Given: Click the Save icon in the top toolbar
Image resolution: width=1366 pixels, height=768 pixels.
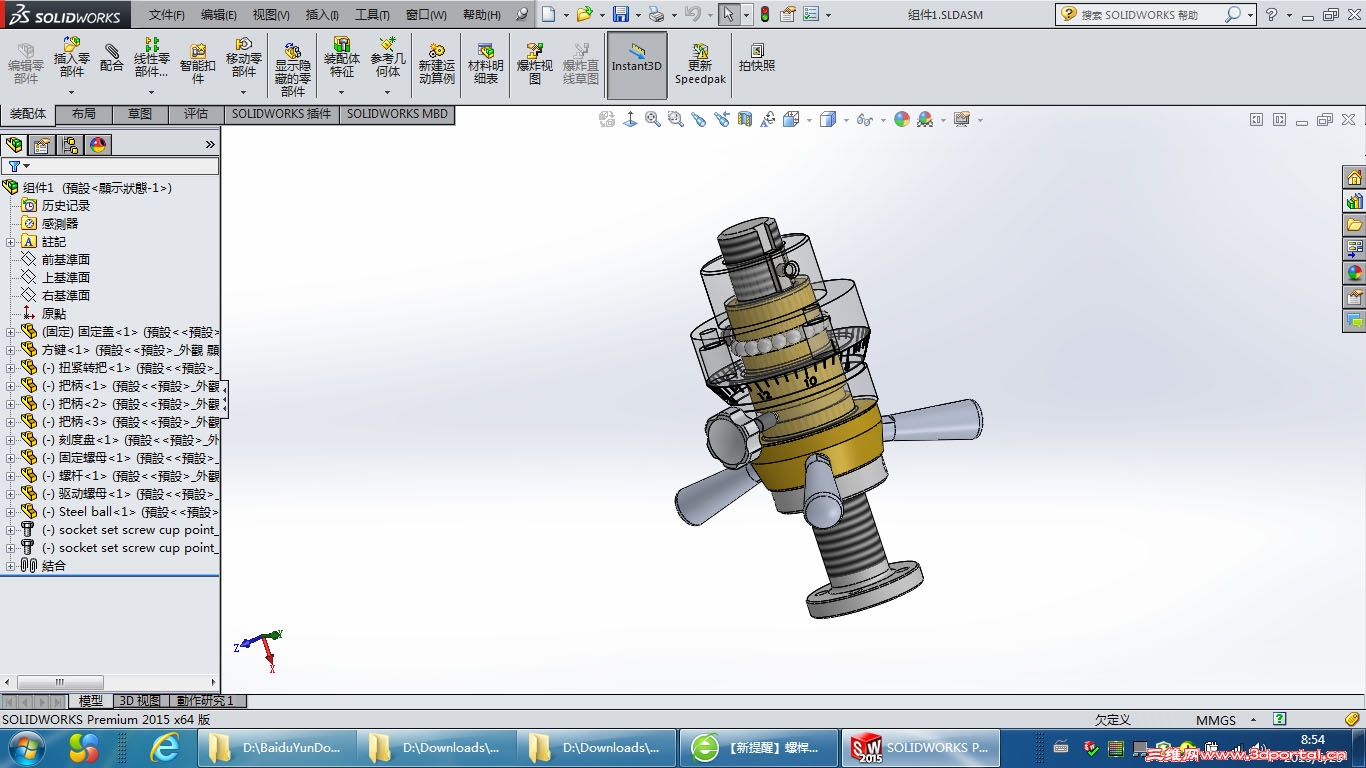Looking at the screenshot, I should click(x=621, y=15).
